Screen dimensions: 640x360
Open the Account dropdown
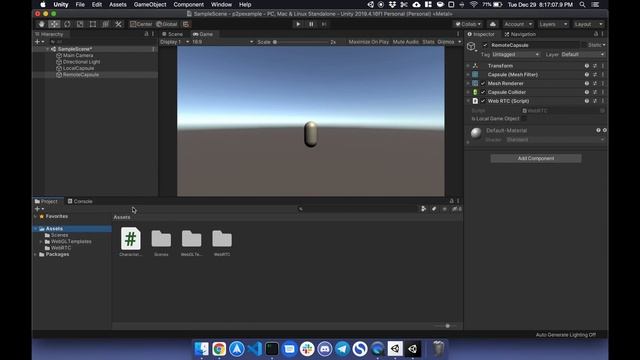518,24
